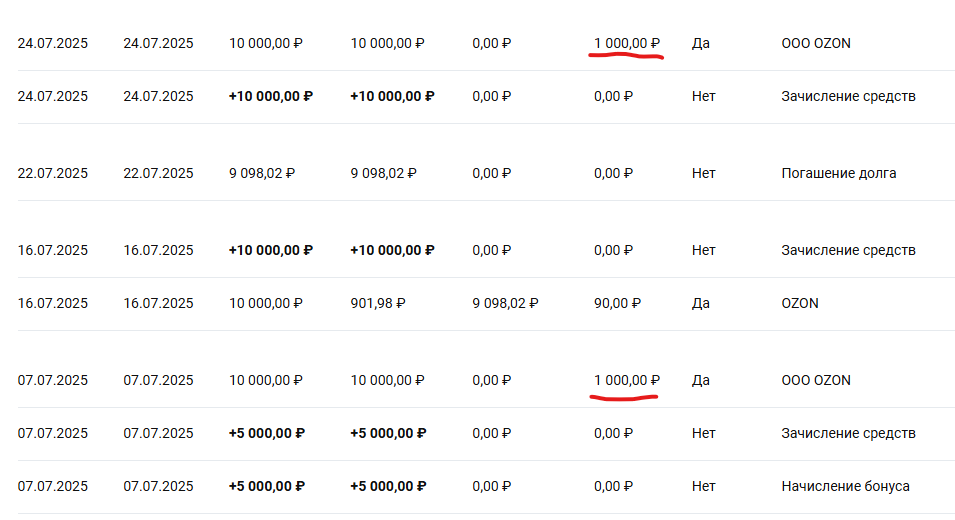Click 9 098,02 ₽ in the 16.07.2025 OZON row
955x520 pixels.
coord(505,303)
